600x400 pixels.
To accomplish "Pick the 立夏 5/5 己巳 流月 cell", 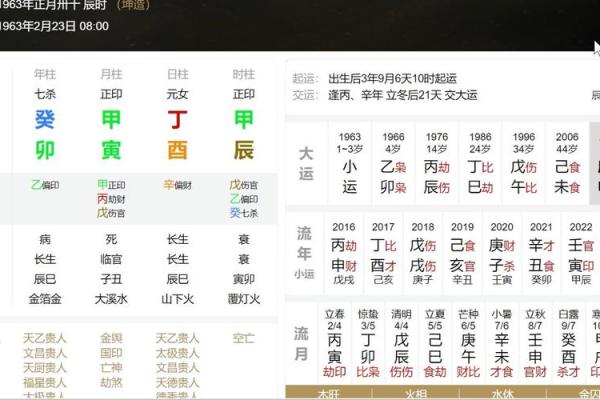I will 435,343.
